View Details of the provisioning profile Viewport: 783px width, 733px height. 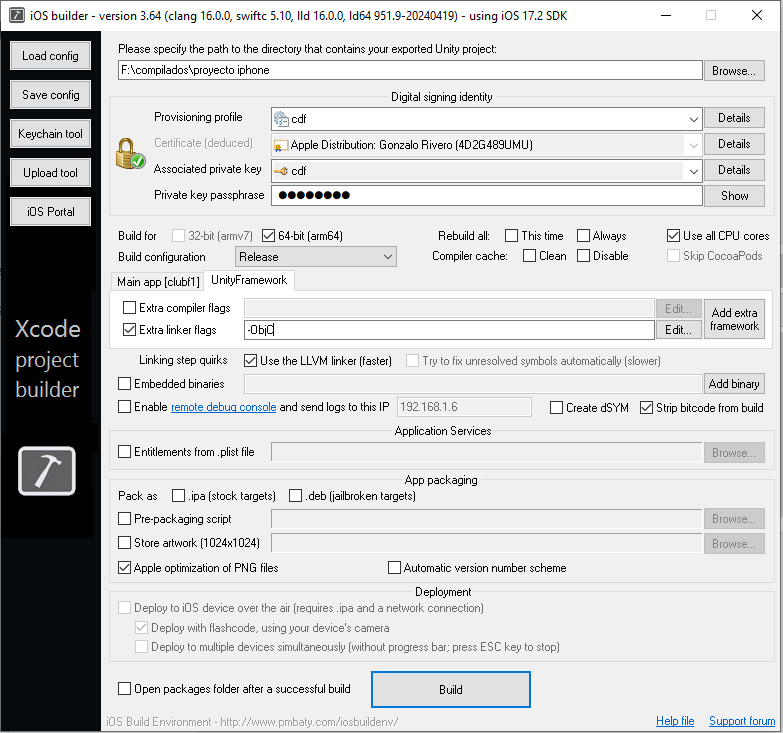(734, 118)
